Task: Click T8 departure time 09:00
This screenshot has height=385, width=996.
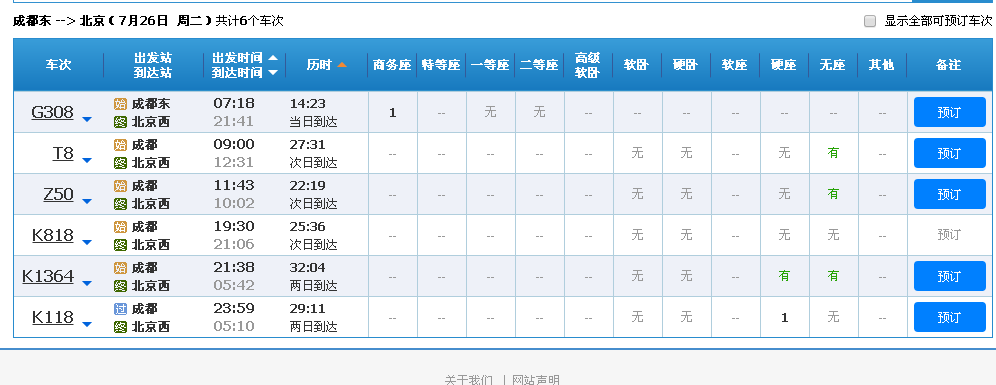Action: click(234, 144)
